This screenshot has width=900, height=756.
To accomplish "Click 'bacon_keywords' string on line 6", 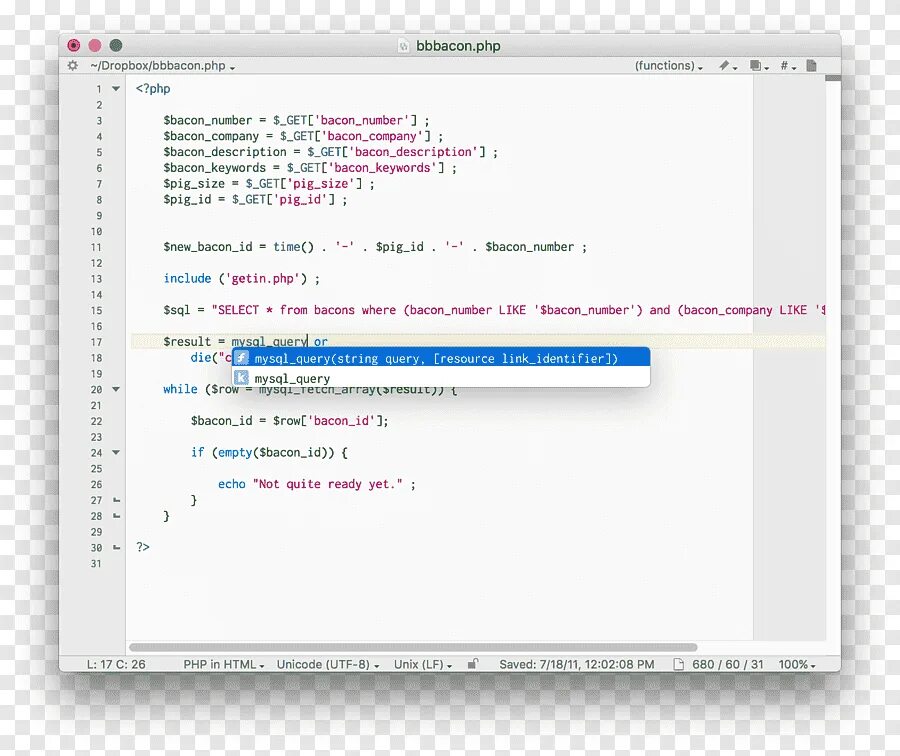I will point(386,168).
